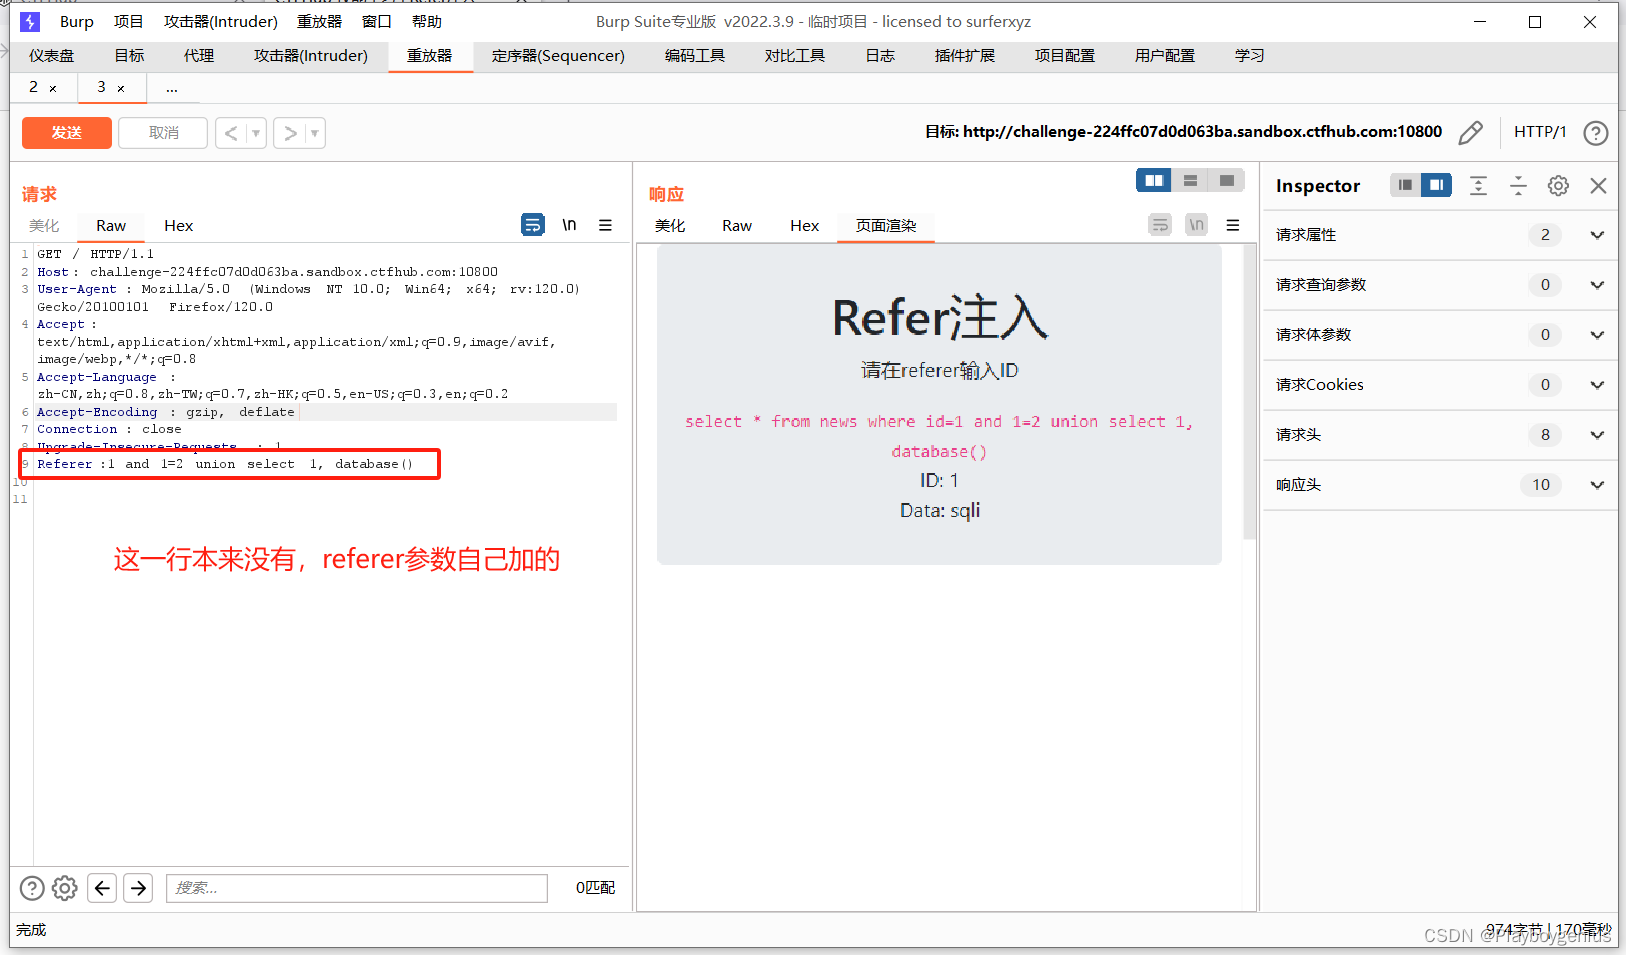Open the 日志 tab
The height and width of the screenshot is (955, 1626).
click(x=880, y=56)
